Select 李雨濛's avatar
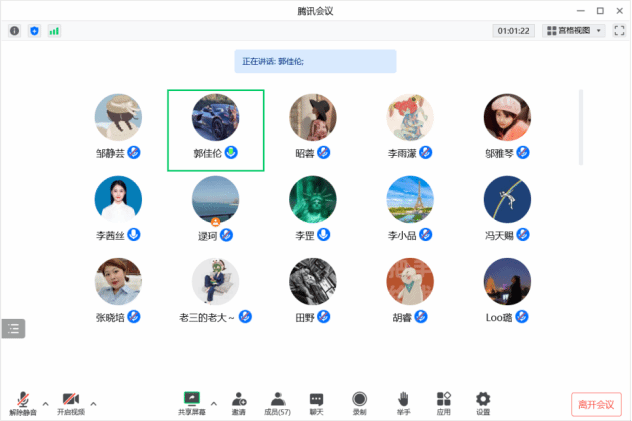This screenshot has height=421, width=632. coord(410,117)
